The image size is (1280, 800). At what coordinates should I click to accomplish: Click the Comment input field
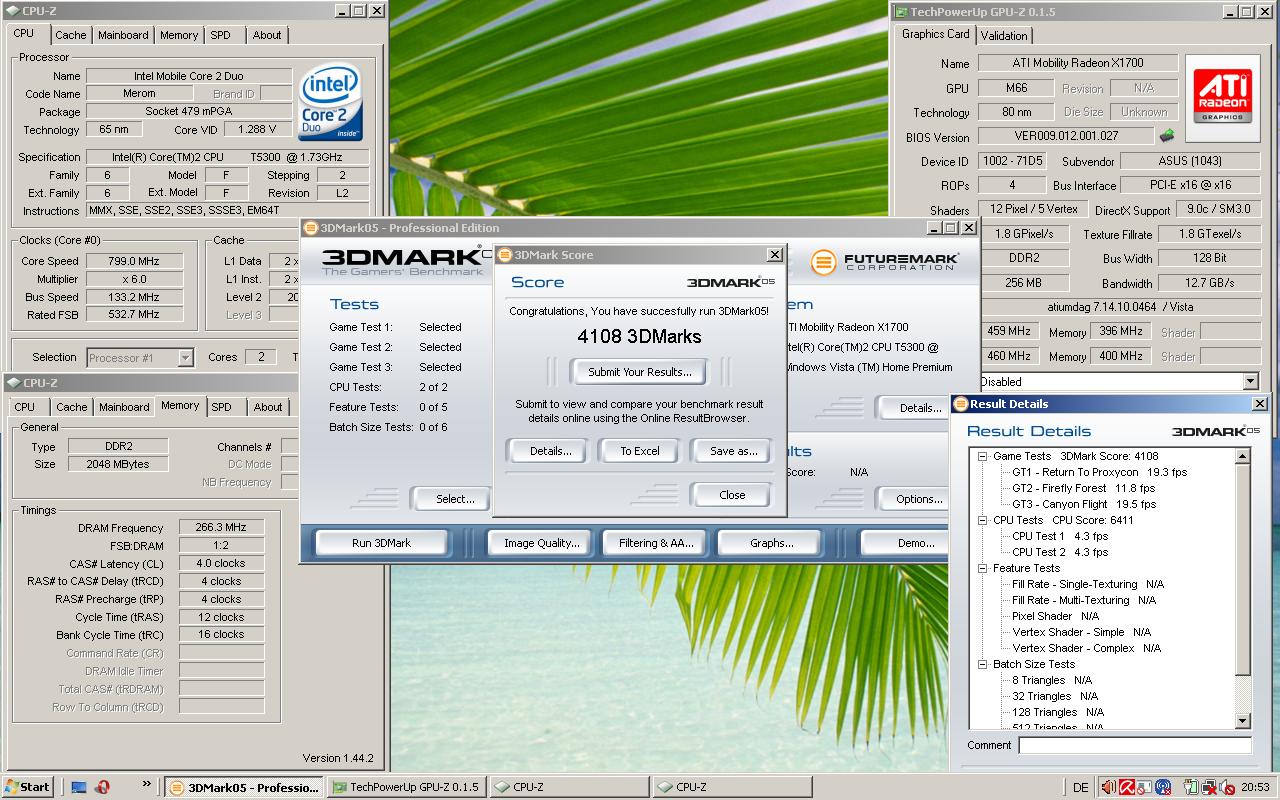[1135, 745]
